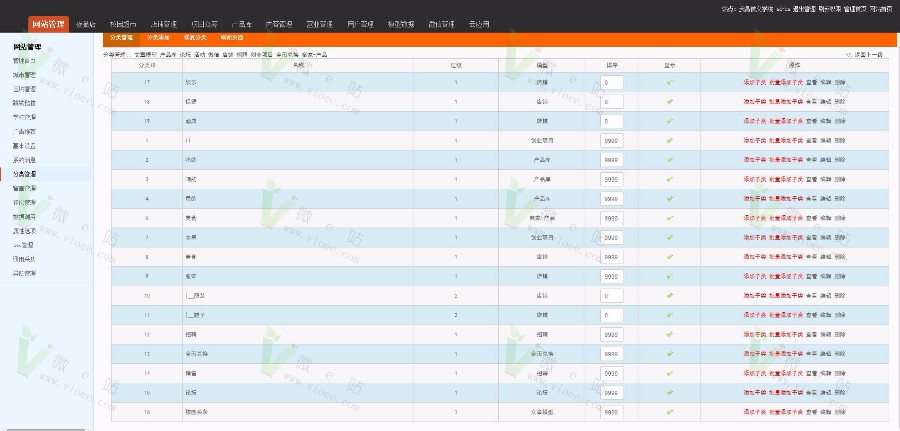
Task: Click green check icon in row ID 10
Action: [x=669, y=296]
